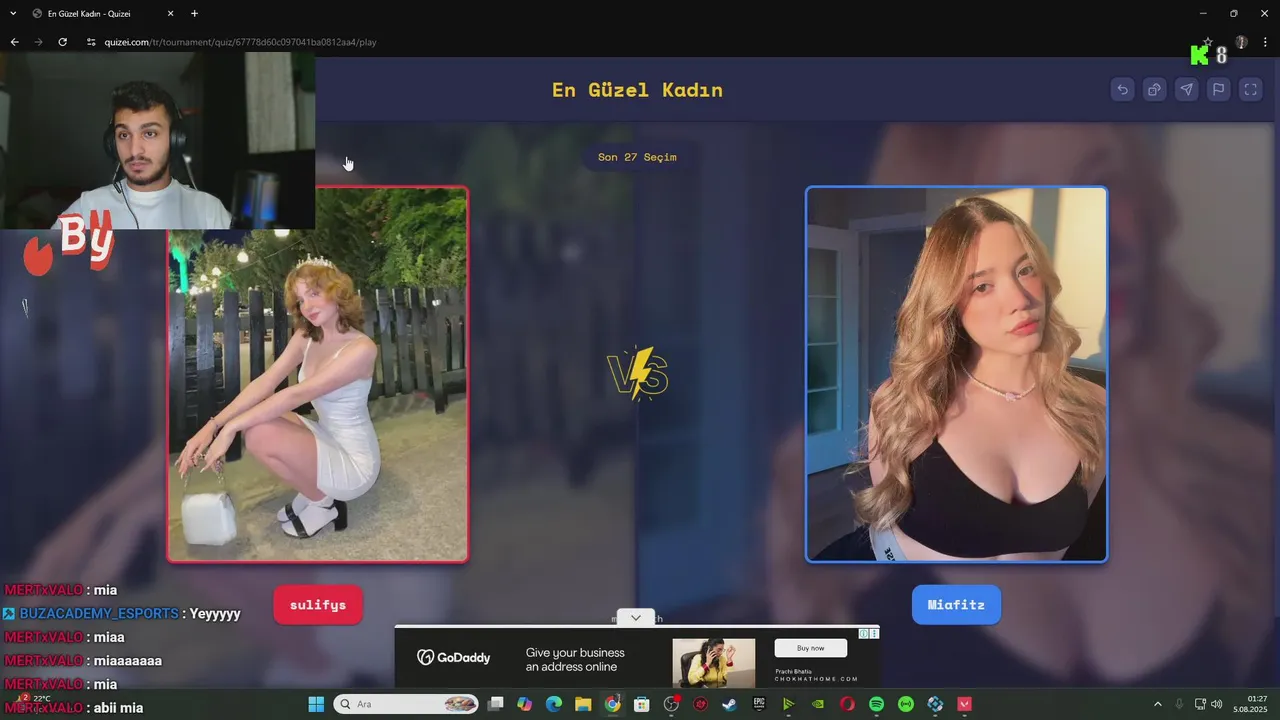Open the tab search dropdown arrow
This screenshot has height=720, width=1280.
pyautogui.click(x=13, y=14)
